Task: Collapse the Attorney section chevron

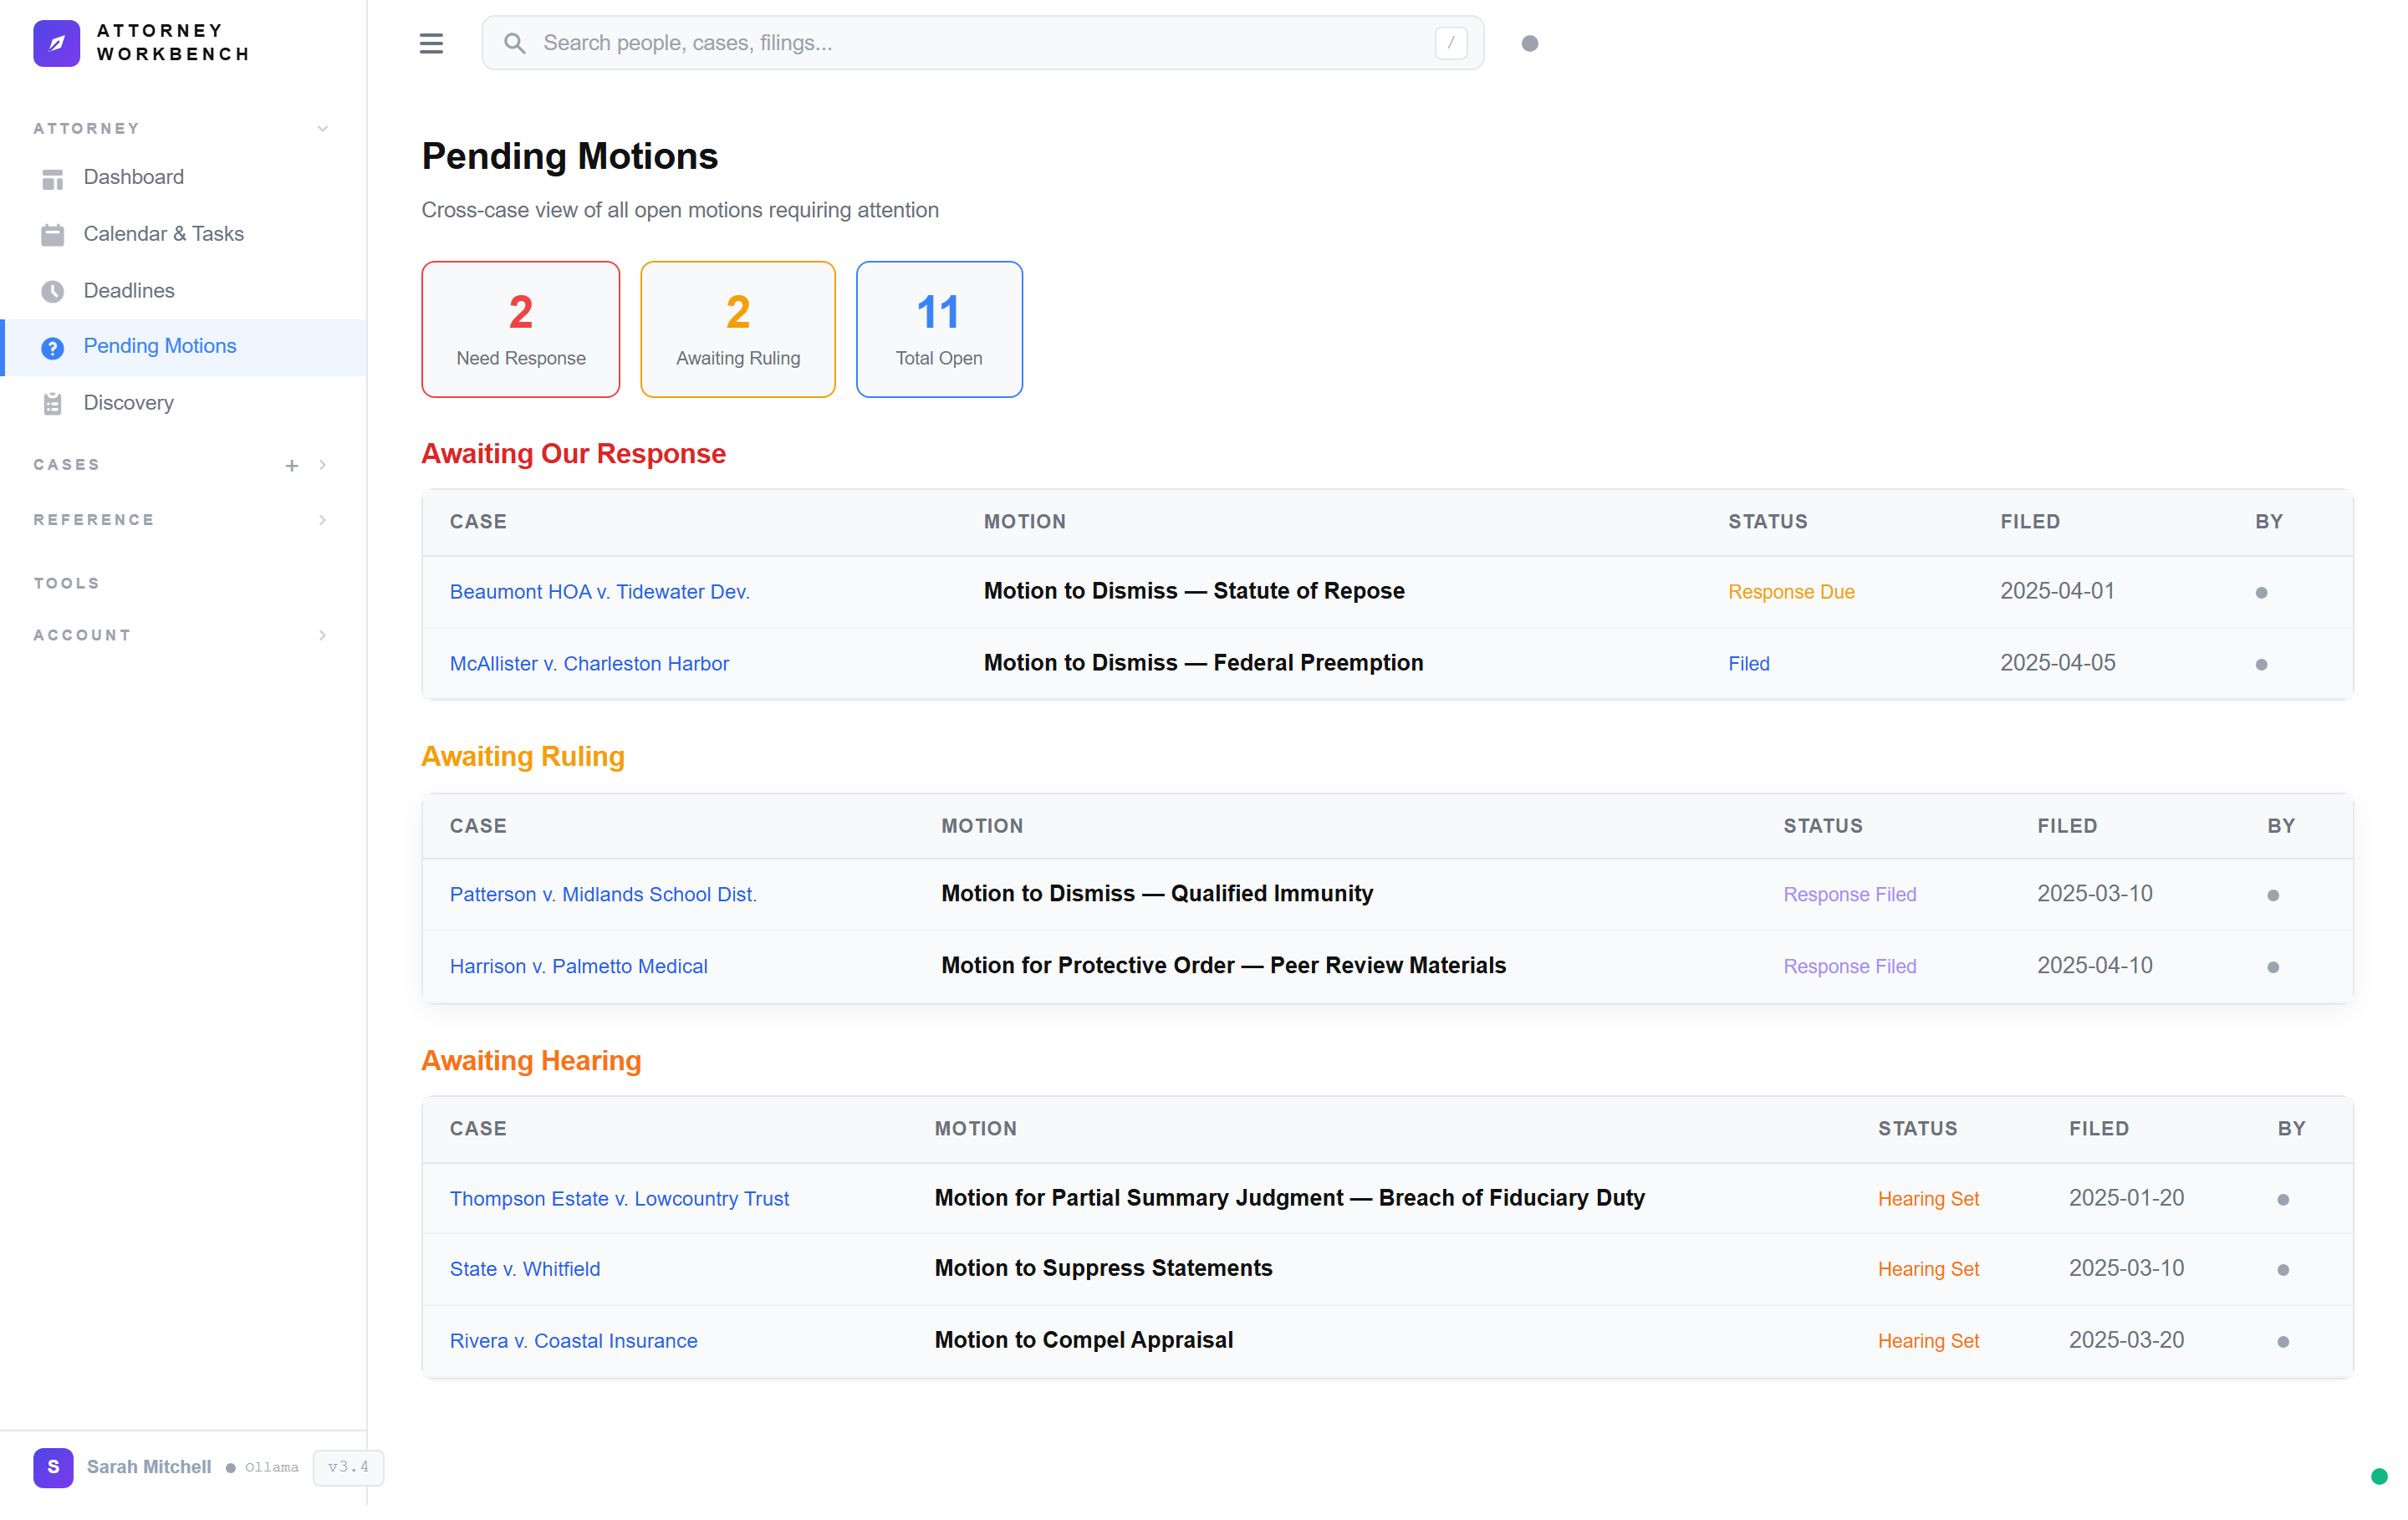Action: click(x=322, y=128)
